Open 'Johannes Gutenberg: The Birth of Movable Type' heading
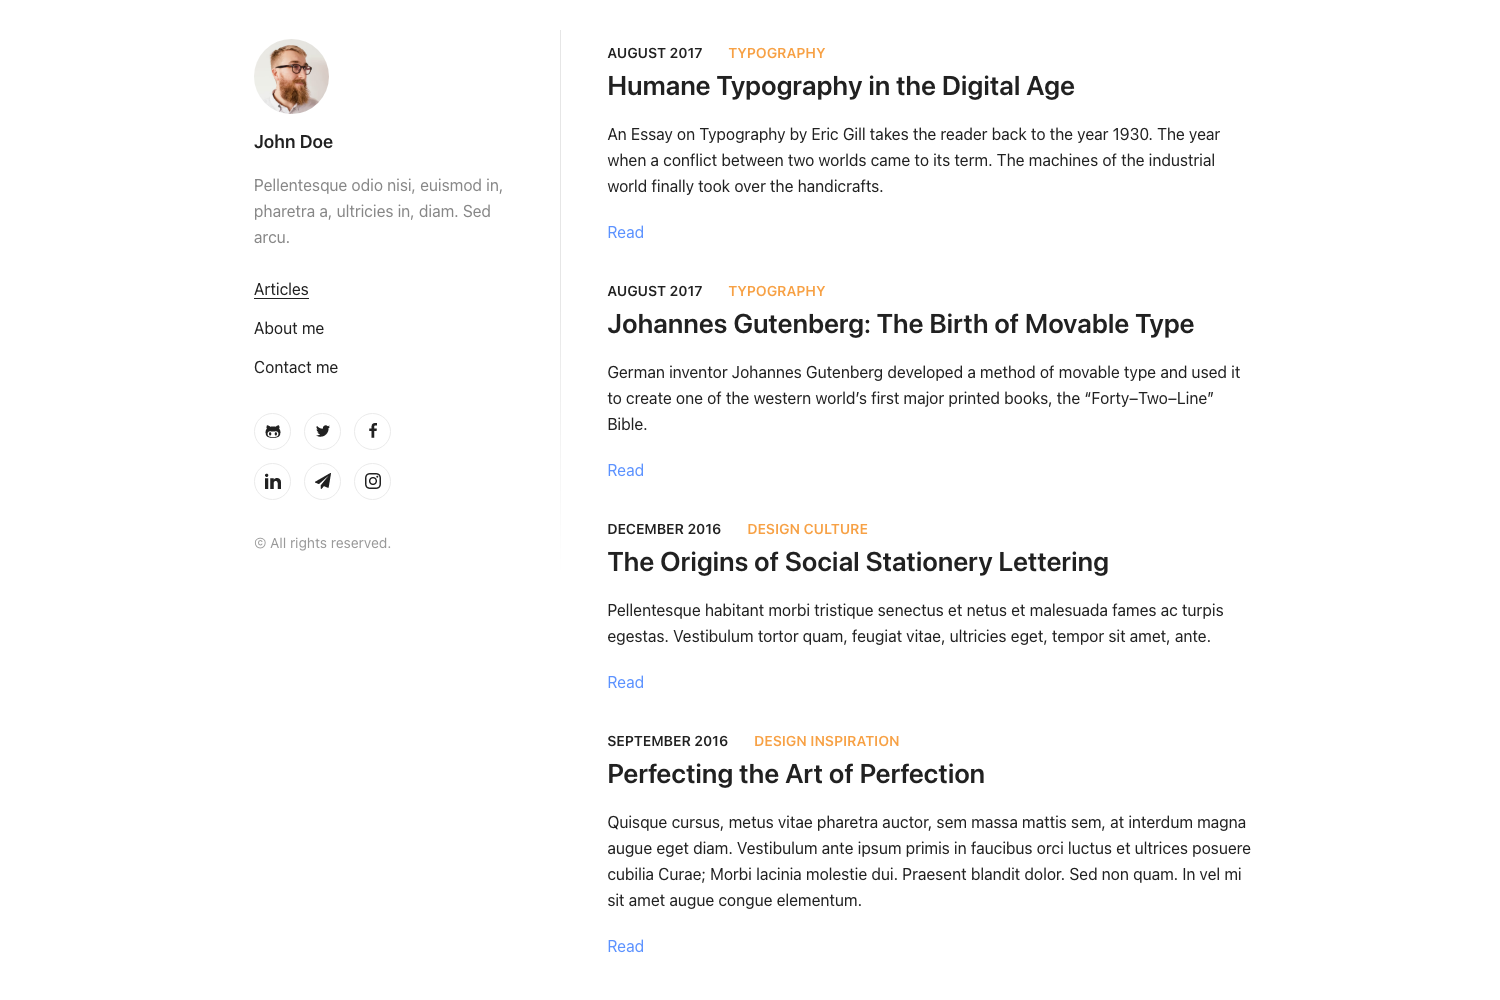Image resolution: width=1500 pixels, height=1000 pixels. [900, 325]
